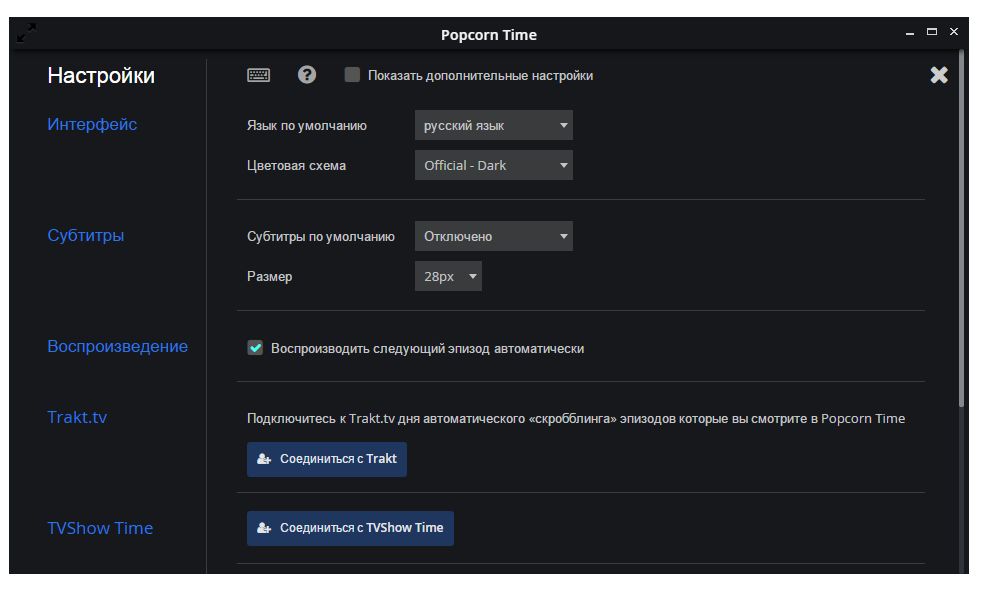
Task: Go to the Интерфейс settings section
Action: (92, 125)
